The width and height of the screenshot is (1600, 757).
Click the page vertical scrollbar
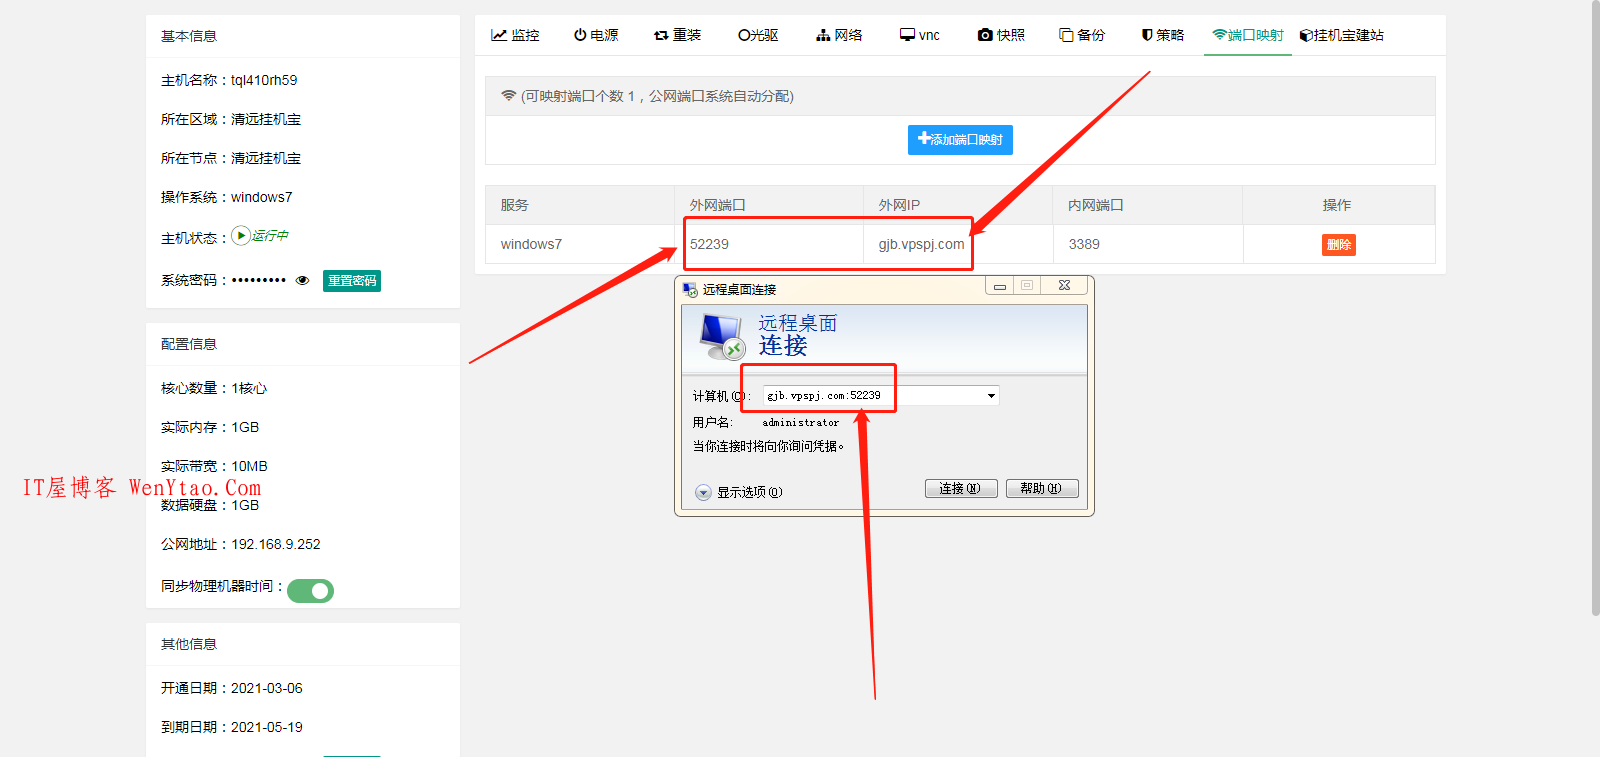coord(1595,308)
